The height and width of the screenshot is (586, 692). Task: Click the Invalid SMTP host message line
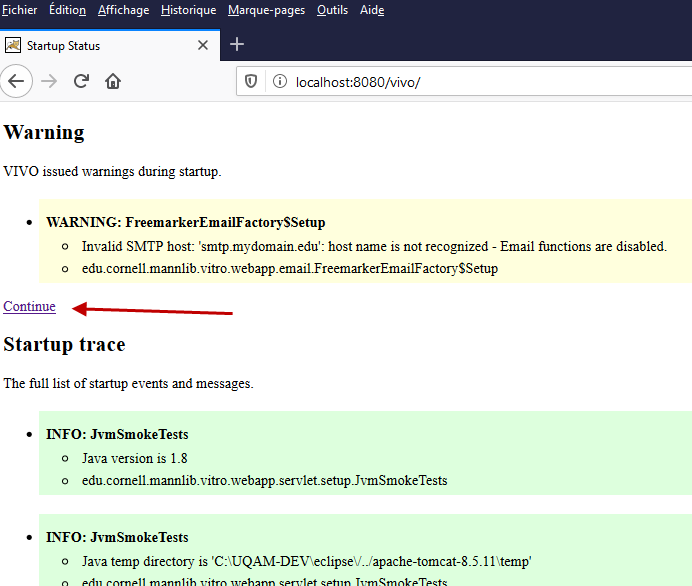(x=374, y=246)
